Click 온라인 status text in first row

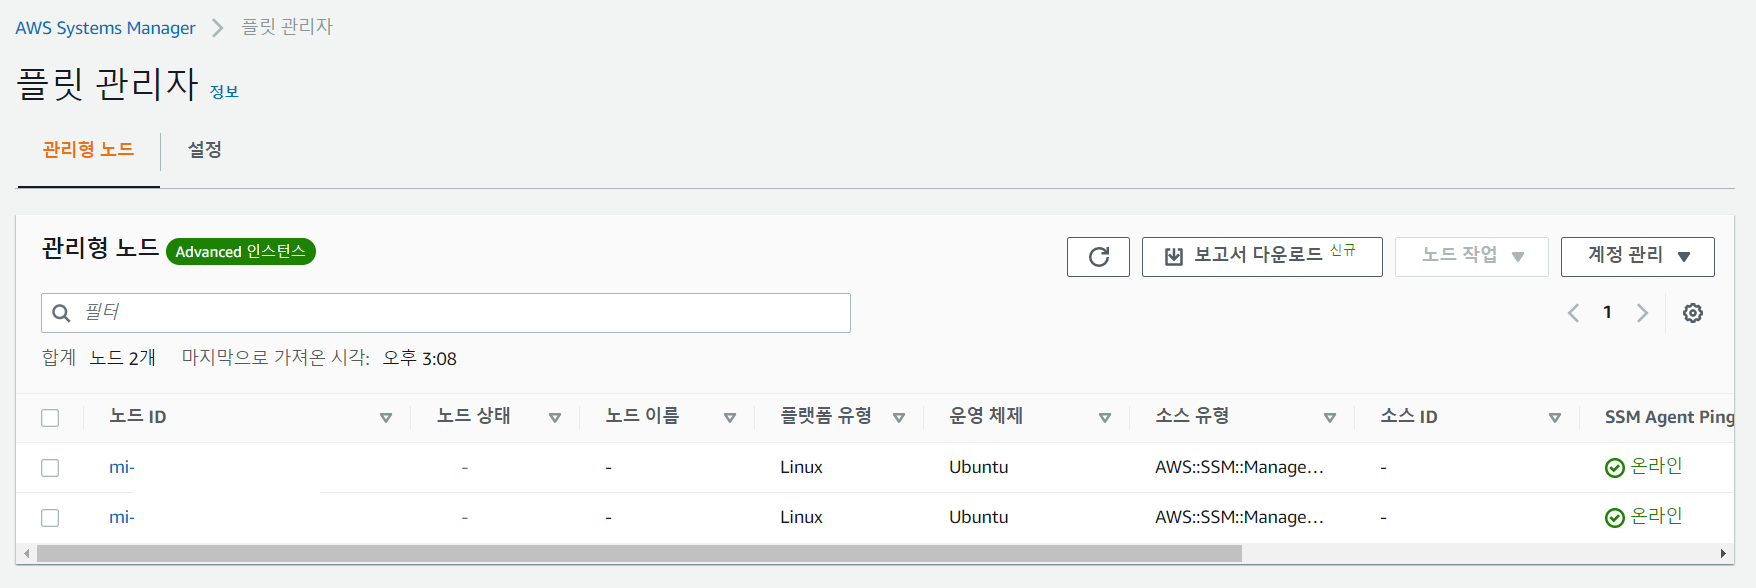click(1657, 466)
